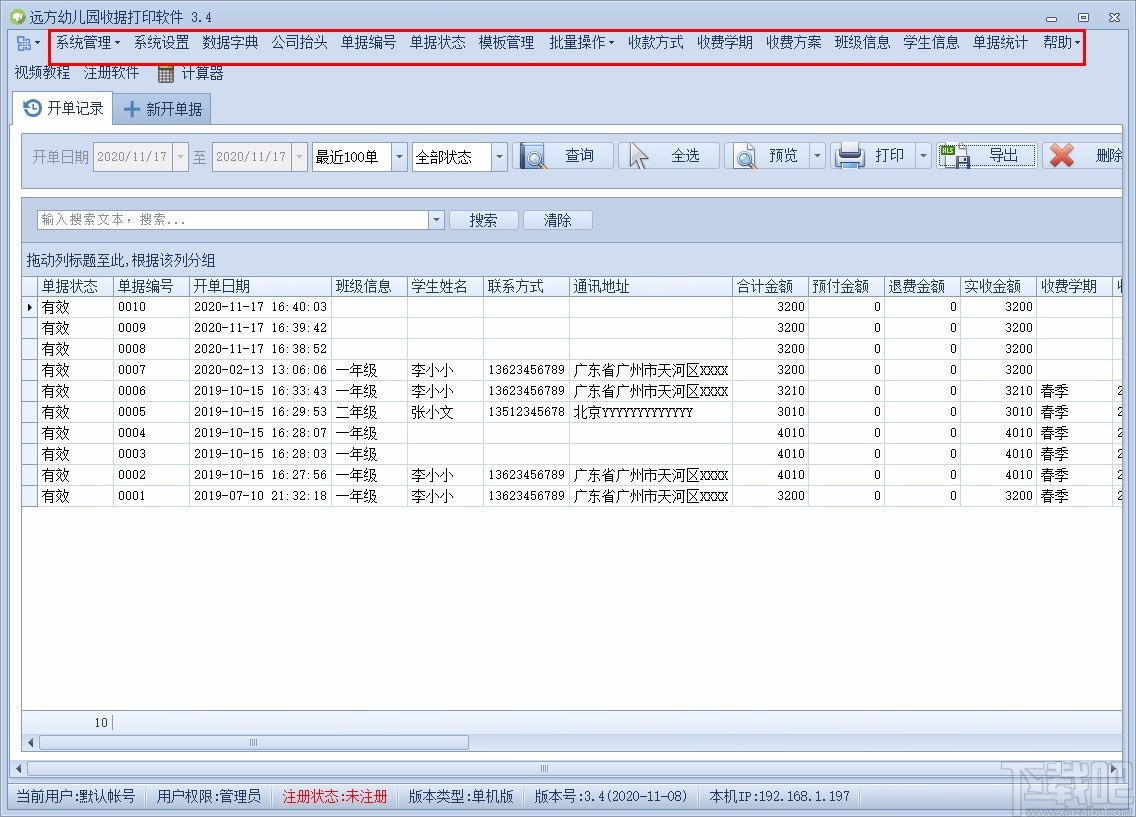Click student name 张小文 cell

coord(445,412)
